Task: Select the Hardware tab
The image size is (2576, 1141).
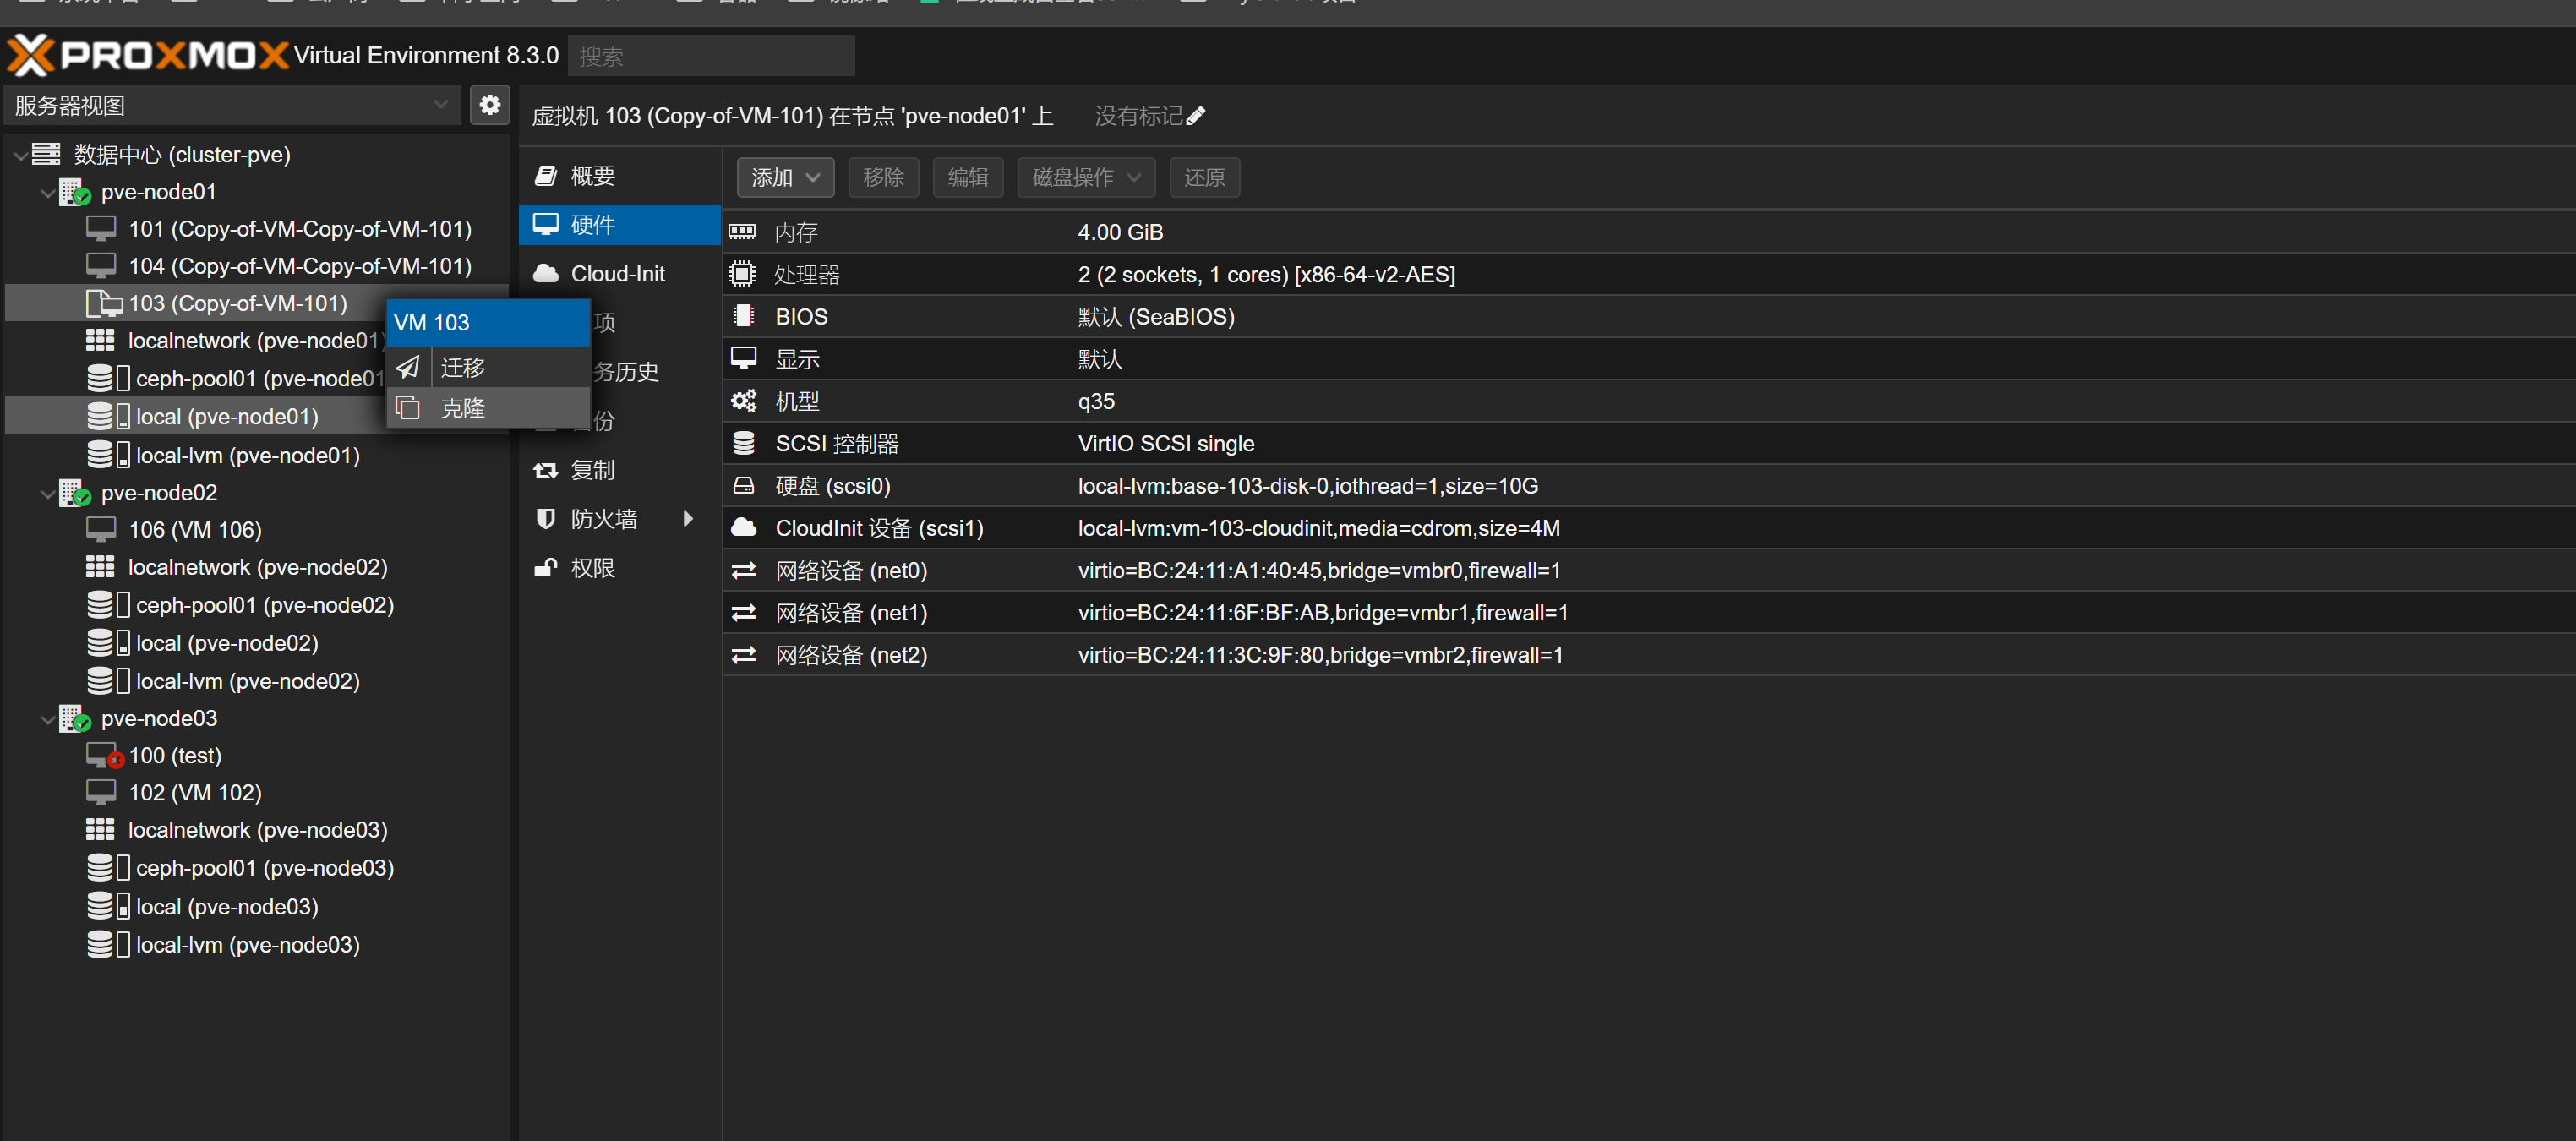Action: (x=620, y=225)
